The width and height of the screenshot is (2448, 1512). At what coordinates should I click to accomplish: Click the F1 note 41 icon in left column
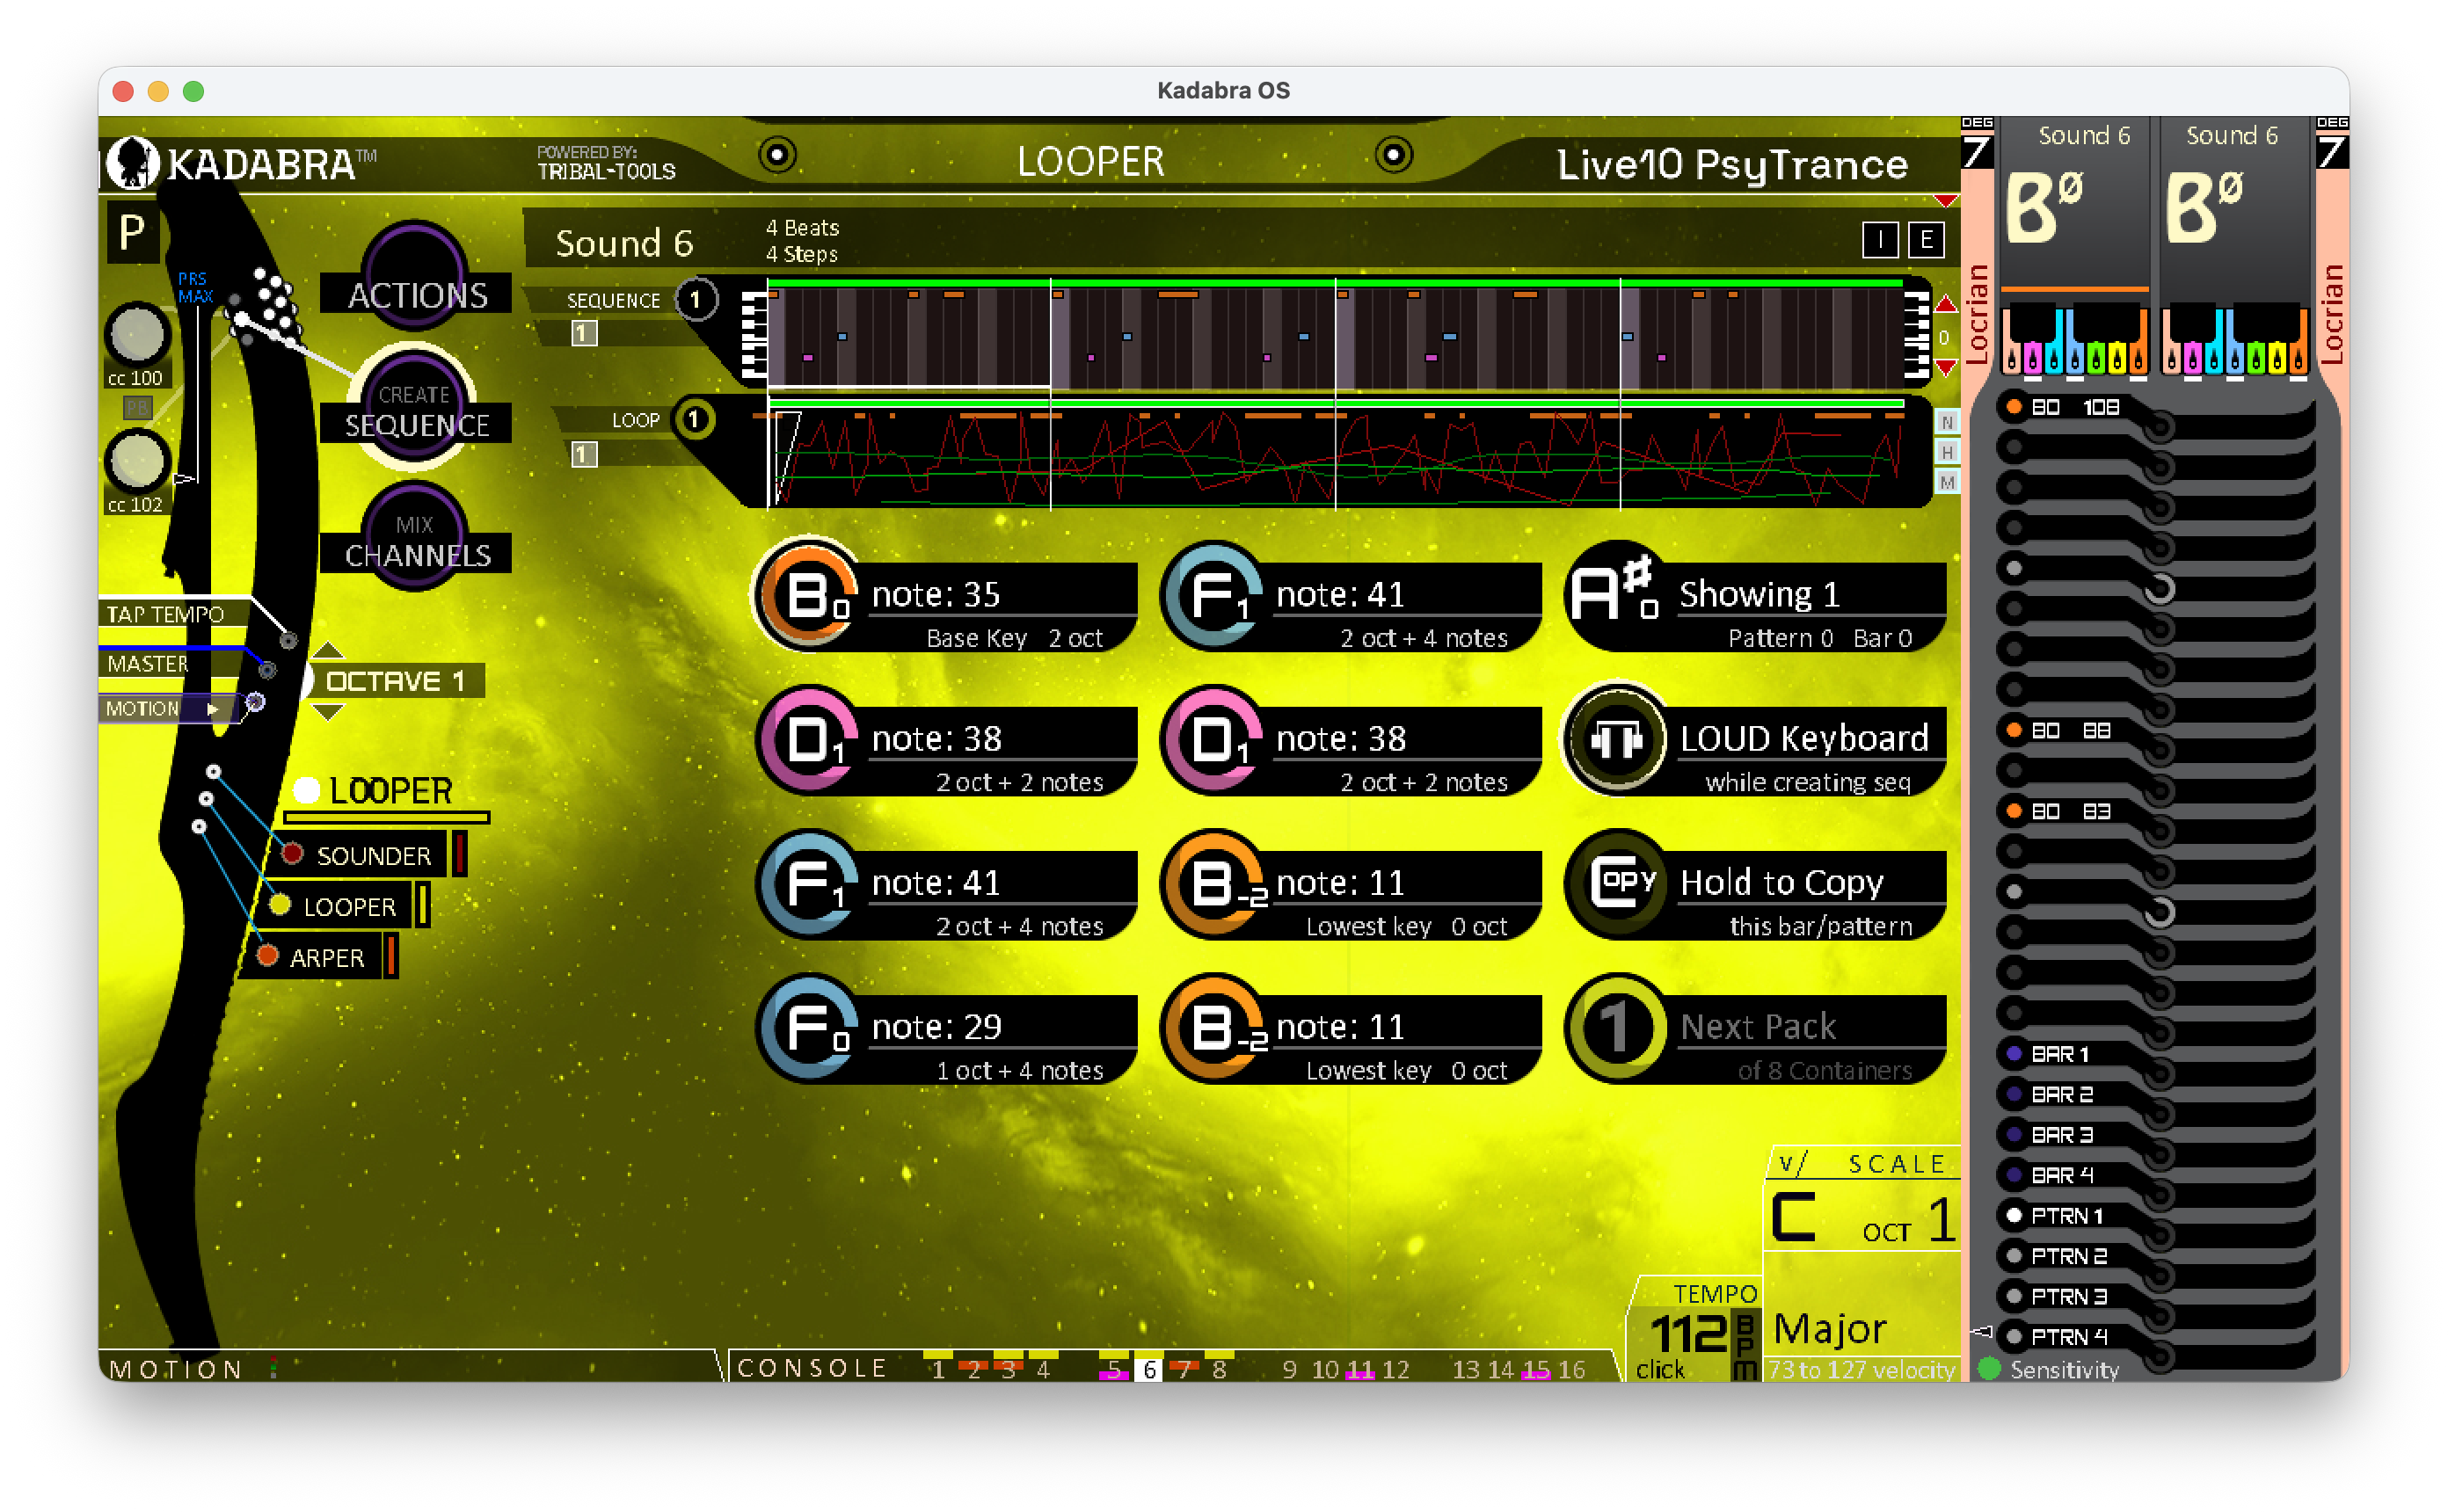point(809,883)
